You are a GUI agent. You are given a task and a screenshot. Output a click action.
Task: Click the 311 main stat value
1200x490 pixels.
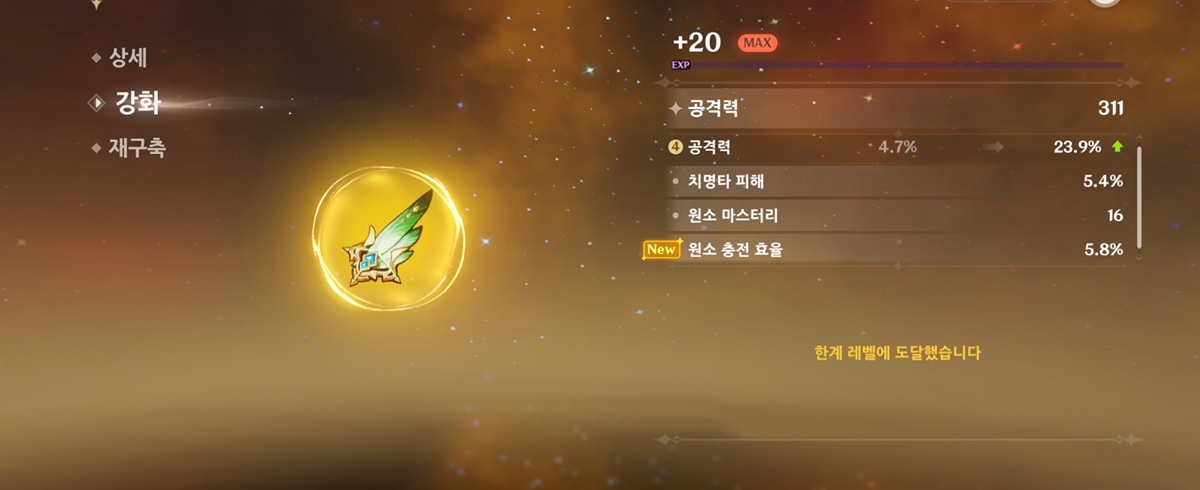tap(1110, 108)
